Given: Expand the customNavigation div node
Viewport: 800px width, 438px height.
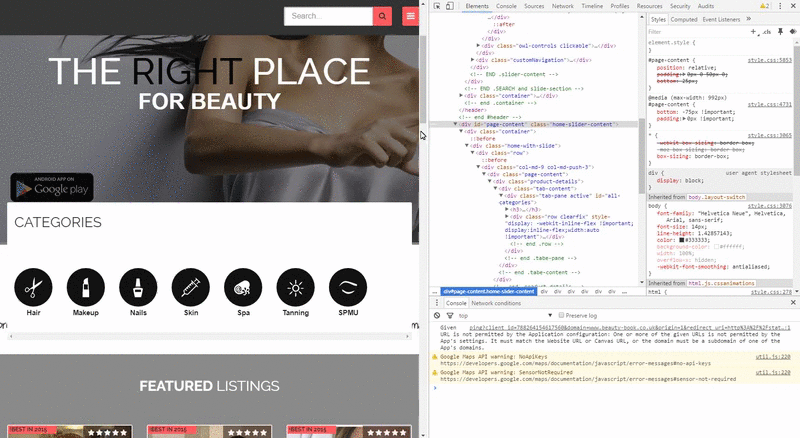Looking at the screenshot, I should click(472, 60).
